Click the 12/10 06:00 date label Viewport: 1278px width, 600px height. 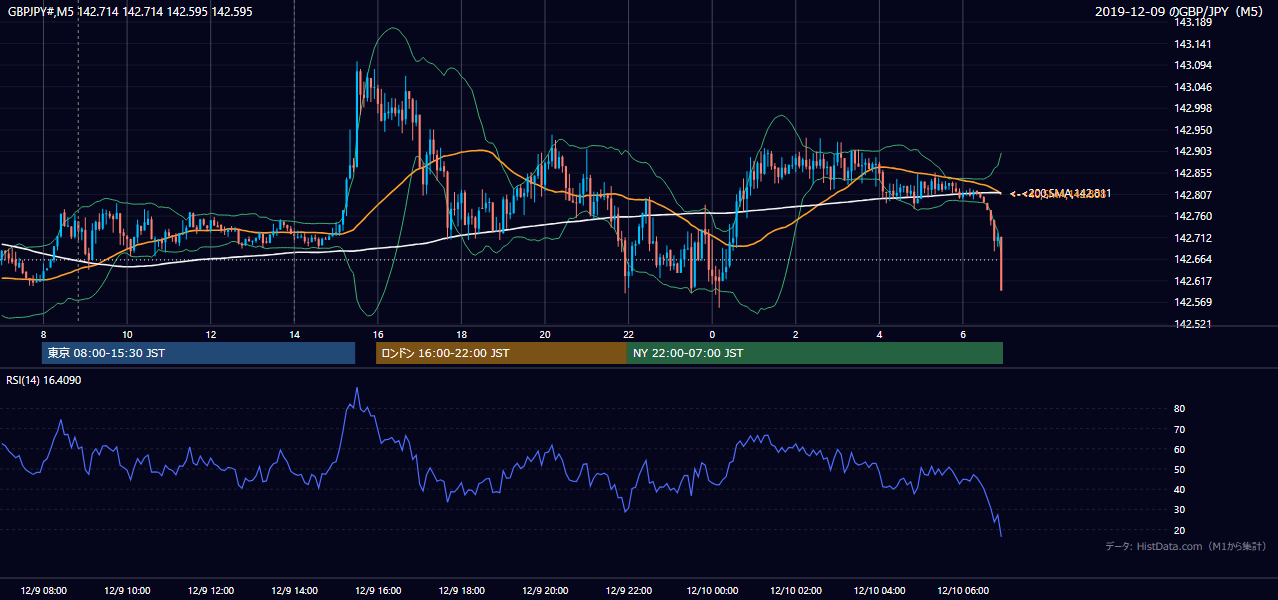963,590
